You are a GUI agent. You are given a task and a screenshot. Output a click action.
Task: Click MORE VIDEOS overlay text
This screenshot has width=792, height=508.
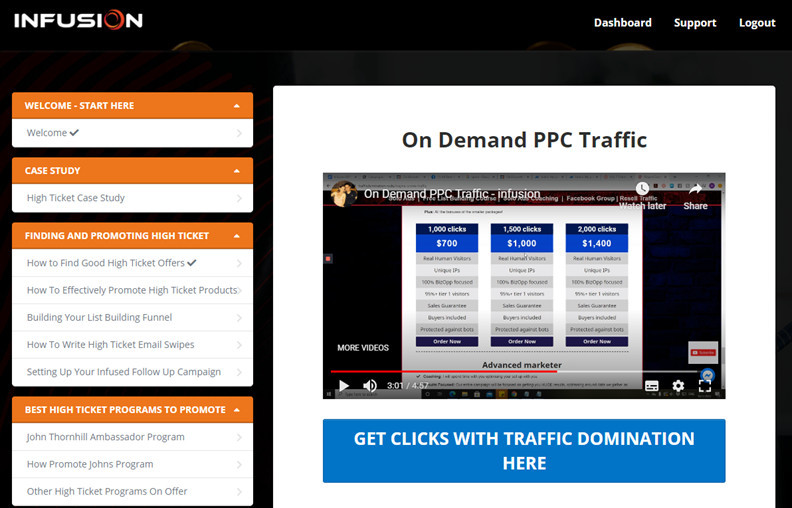363,348
